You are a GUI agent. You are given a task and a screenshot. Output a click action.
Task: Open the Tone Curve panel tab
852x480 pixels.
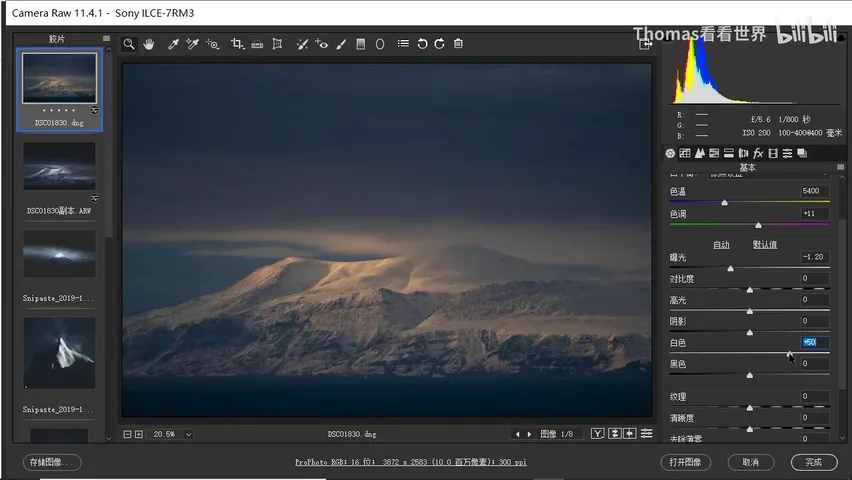click(x=685, y=153)
